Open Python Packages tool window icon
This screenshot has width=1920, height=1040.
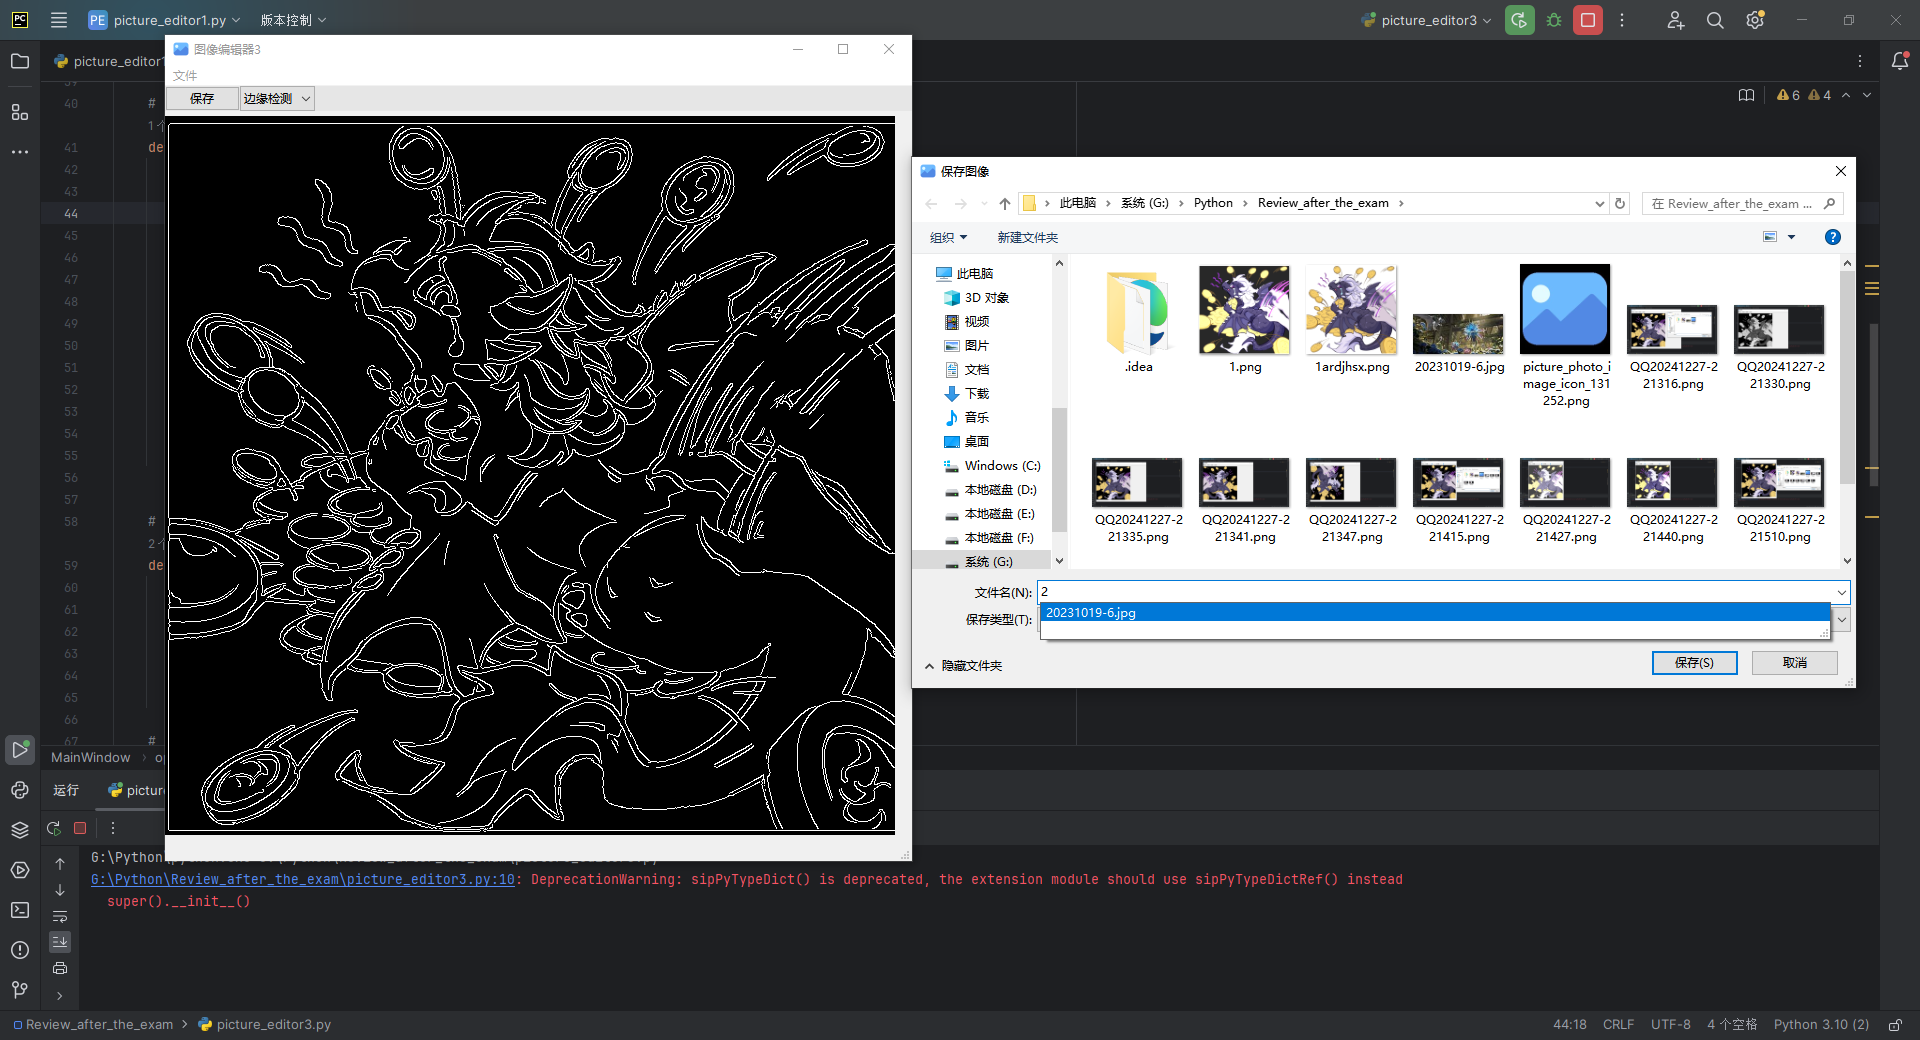(x=20, y=830)
